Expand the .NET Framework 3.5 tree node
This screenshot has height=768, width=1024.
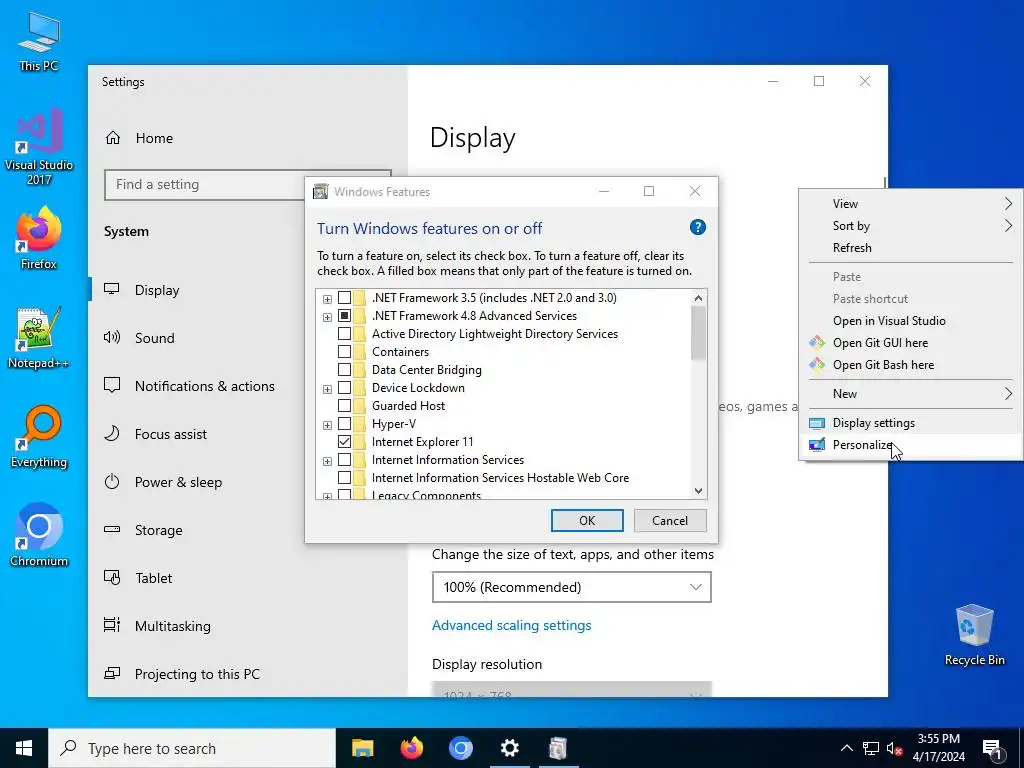327,299
